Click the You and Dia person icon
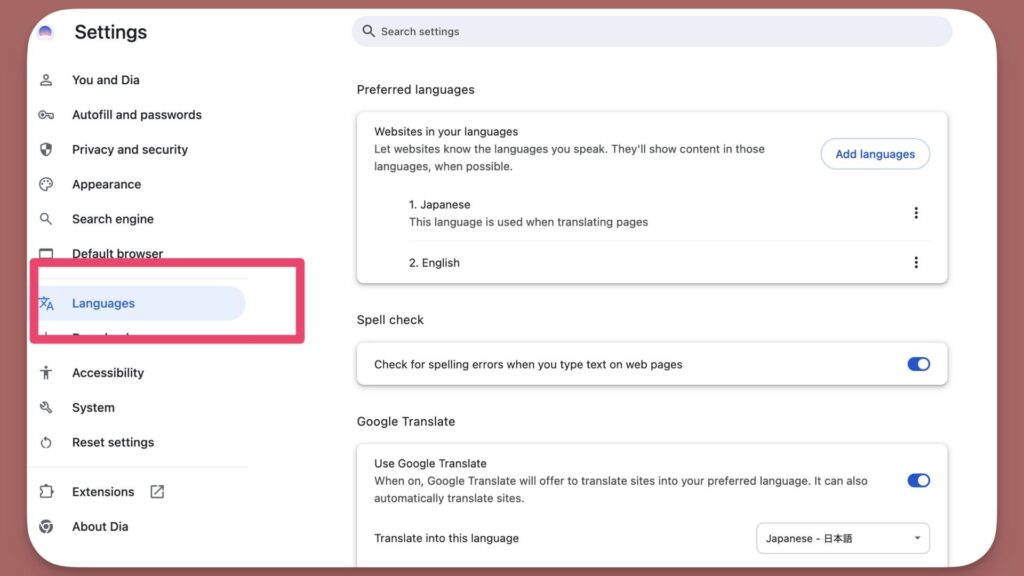This screenshot has height=576, width=1024. point(46,80)
